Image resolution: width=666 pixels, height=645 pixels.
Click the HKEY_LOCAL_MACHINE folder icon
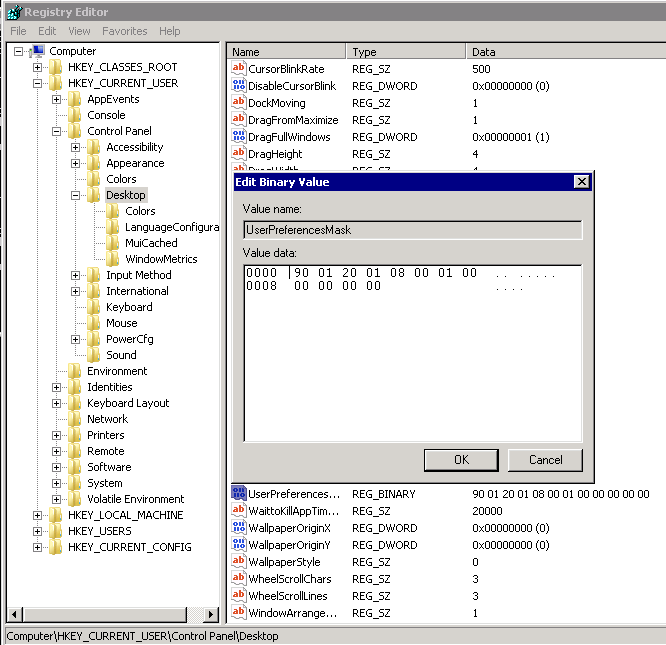tap(55, 515)
